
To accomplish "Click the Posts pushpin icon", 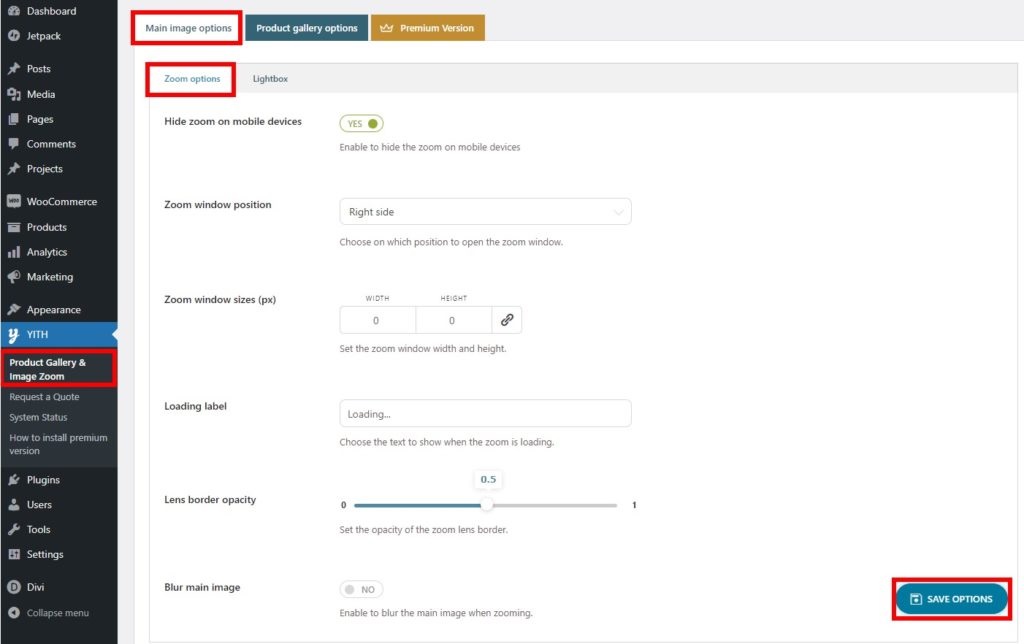I will pos(14,69).
